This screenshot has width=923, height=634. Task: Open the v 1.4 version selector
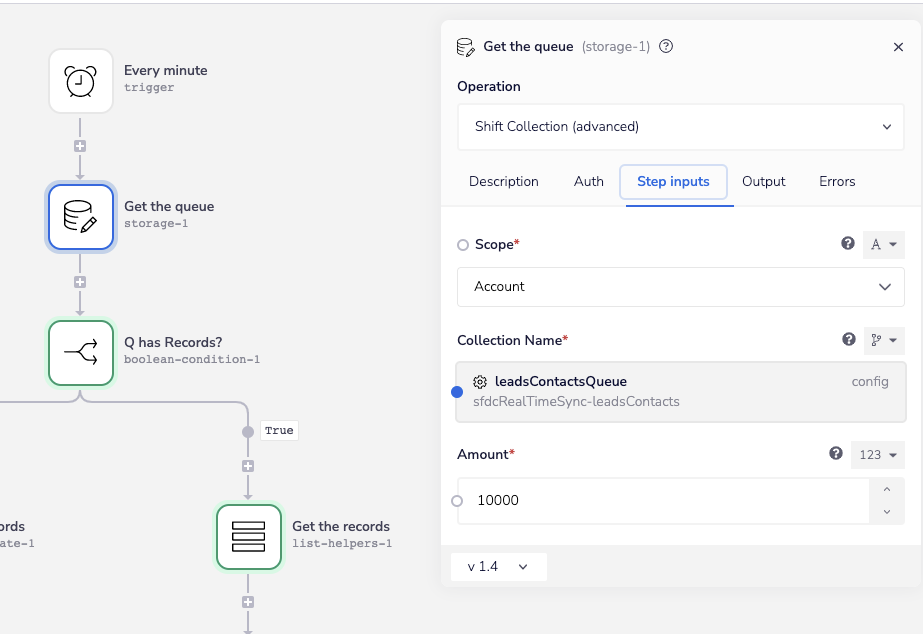(x=498, y=567)
